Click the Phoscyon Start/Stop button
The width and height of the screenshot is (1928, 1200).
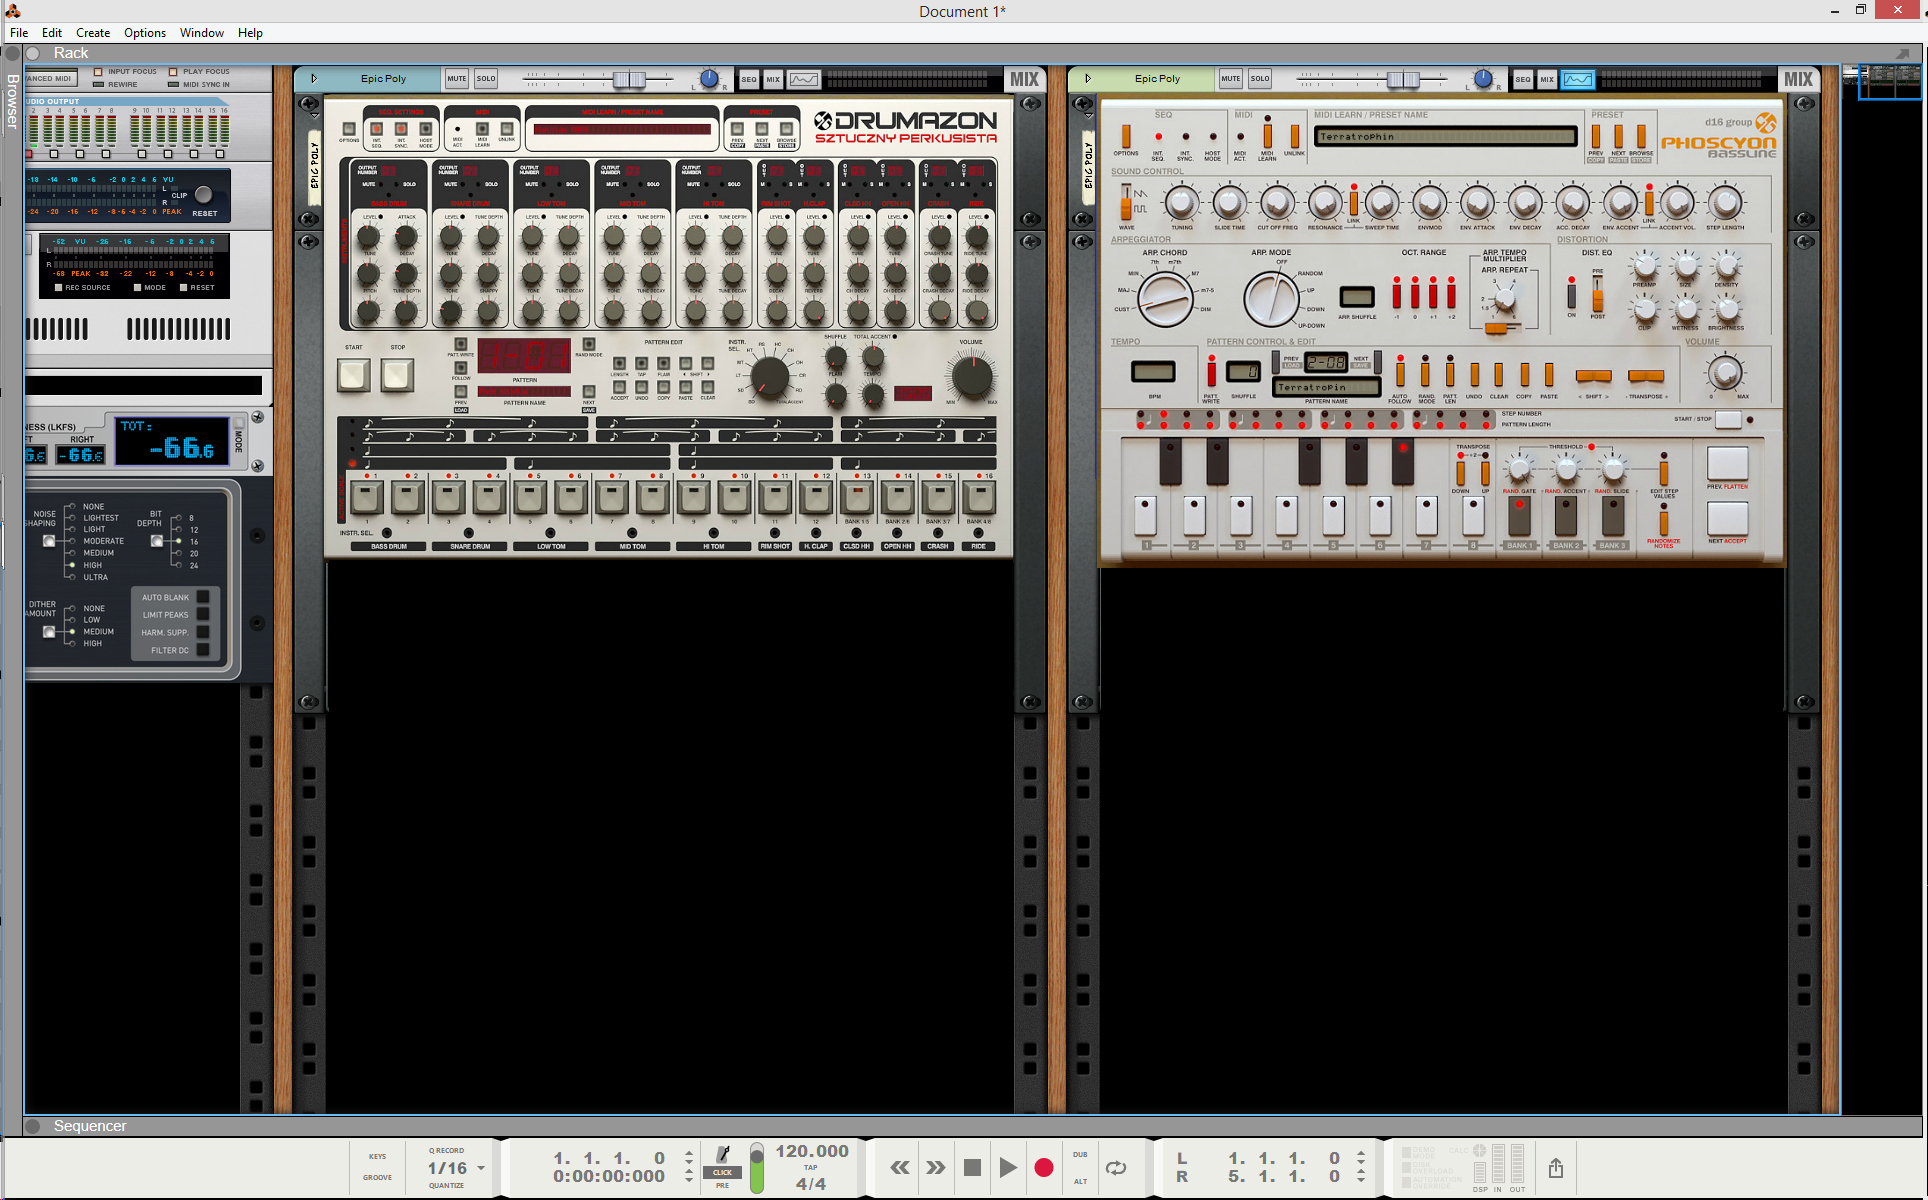coord(1728,420)
